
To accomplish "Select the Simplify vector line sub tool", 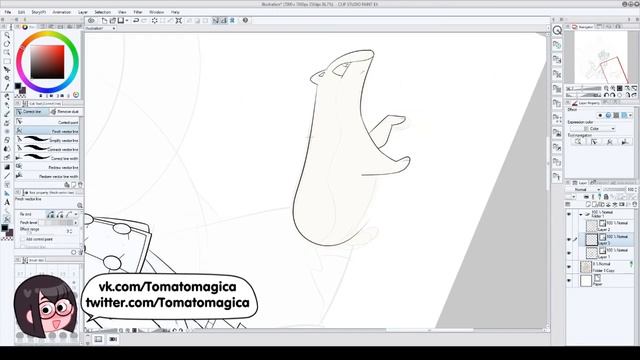I will click(x=47, y=140).
